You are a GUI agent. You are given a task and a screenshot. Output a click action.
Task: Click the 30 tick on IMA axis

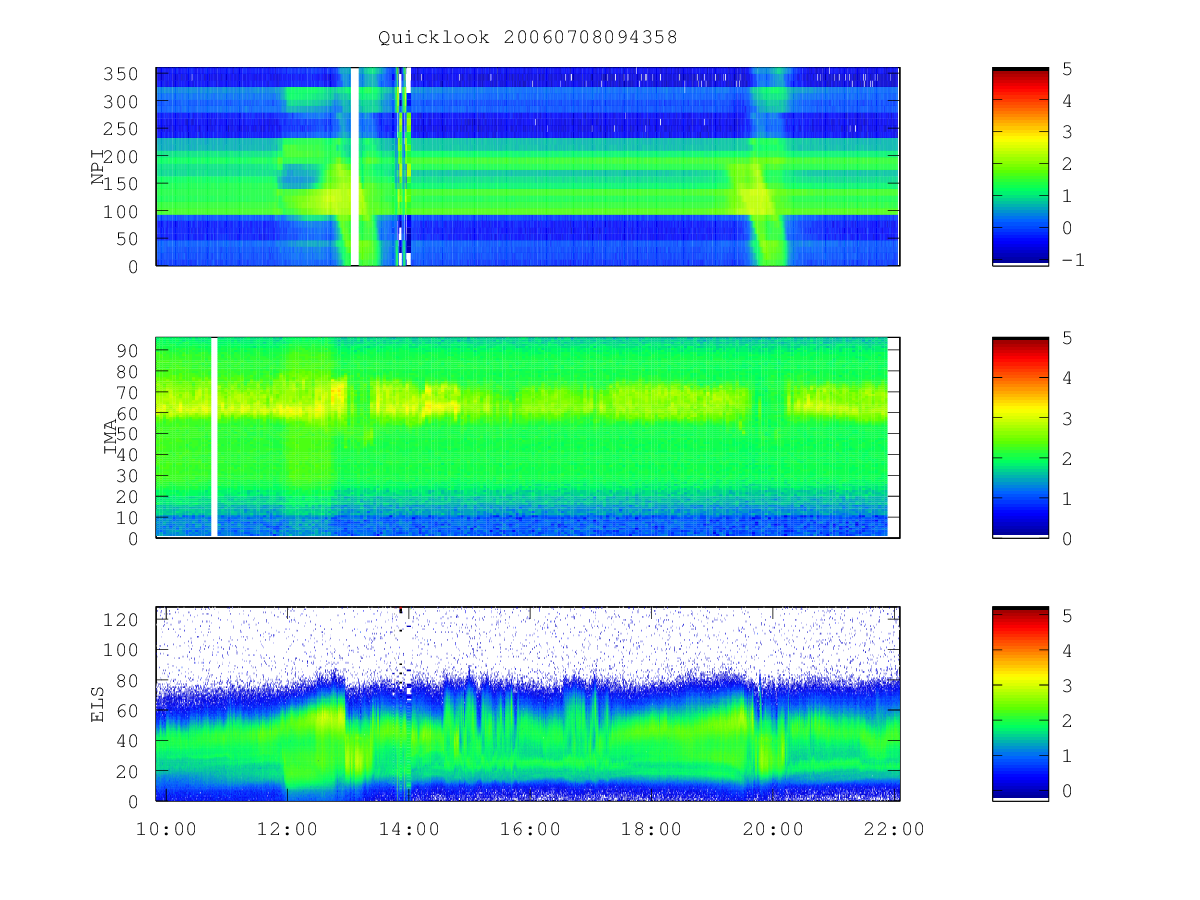129,476
